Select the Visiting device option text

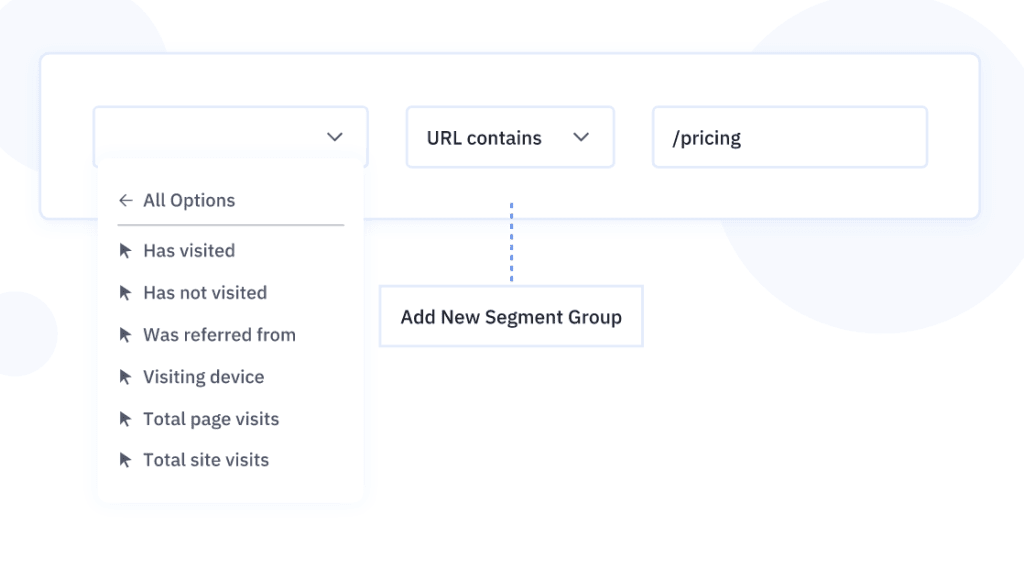[x=204, y=377]
